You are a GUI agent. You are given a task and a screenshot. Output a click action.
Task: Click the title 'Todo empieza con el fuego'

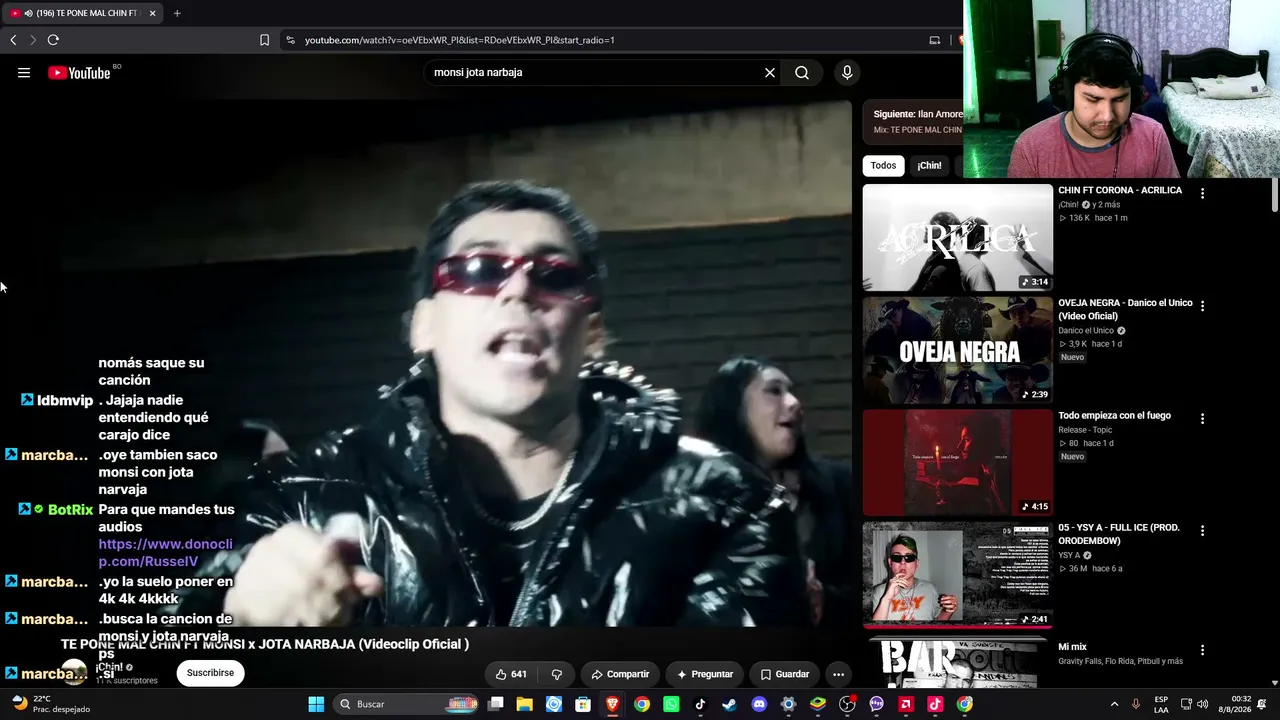click(1114, 416)
